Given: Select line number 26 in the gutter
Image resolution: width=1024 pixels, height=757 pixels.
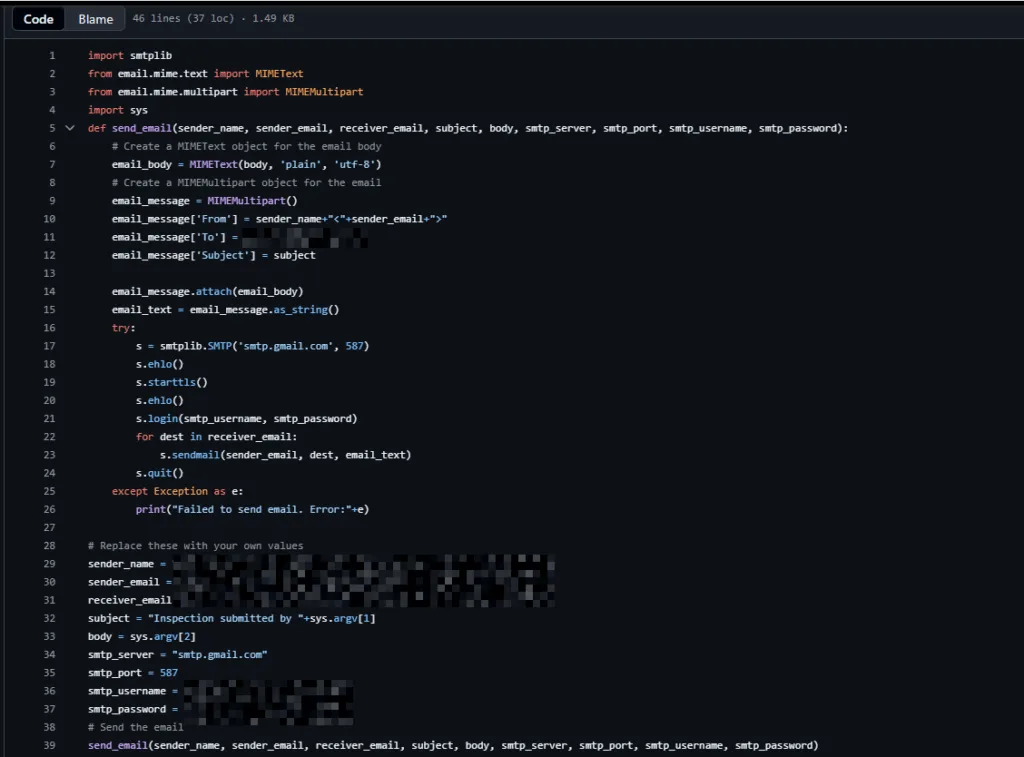Looking at the screenshot, I should 50,509.
